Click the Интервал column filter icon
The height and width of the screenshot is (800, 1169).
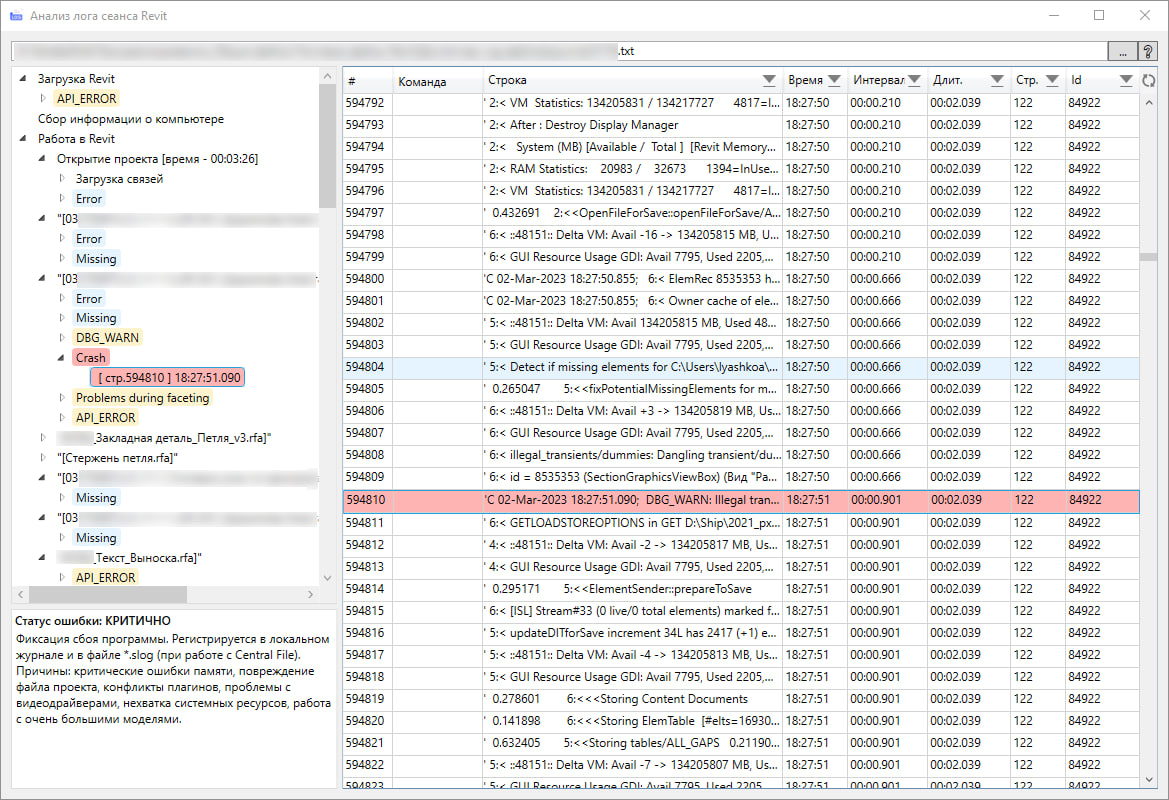914,81
